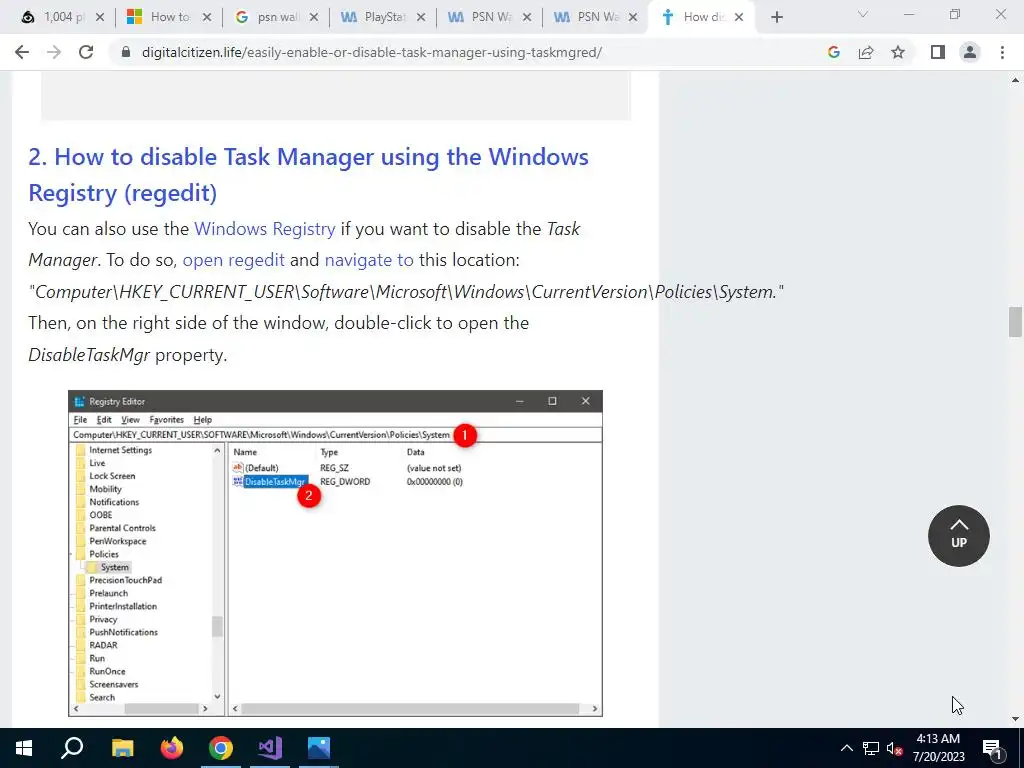Click the address bar URL
The width and height of the screenshot is (1024, 768).
[372, 52]
